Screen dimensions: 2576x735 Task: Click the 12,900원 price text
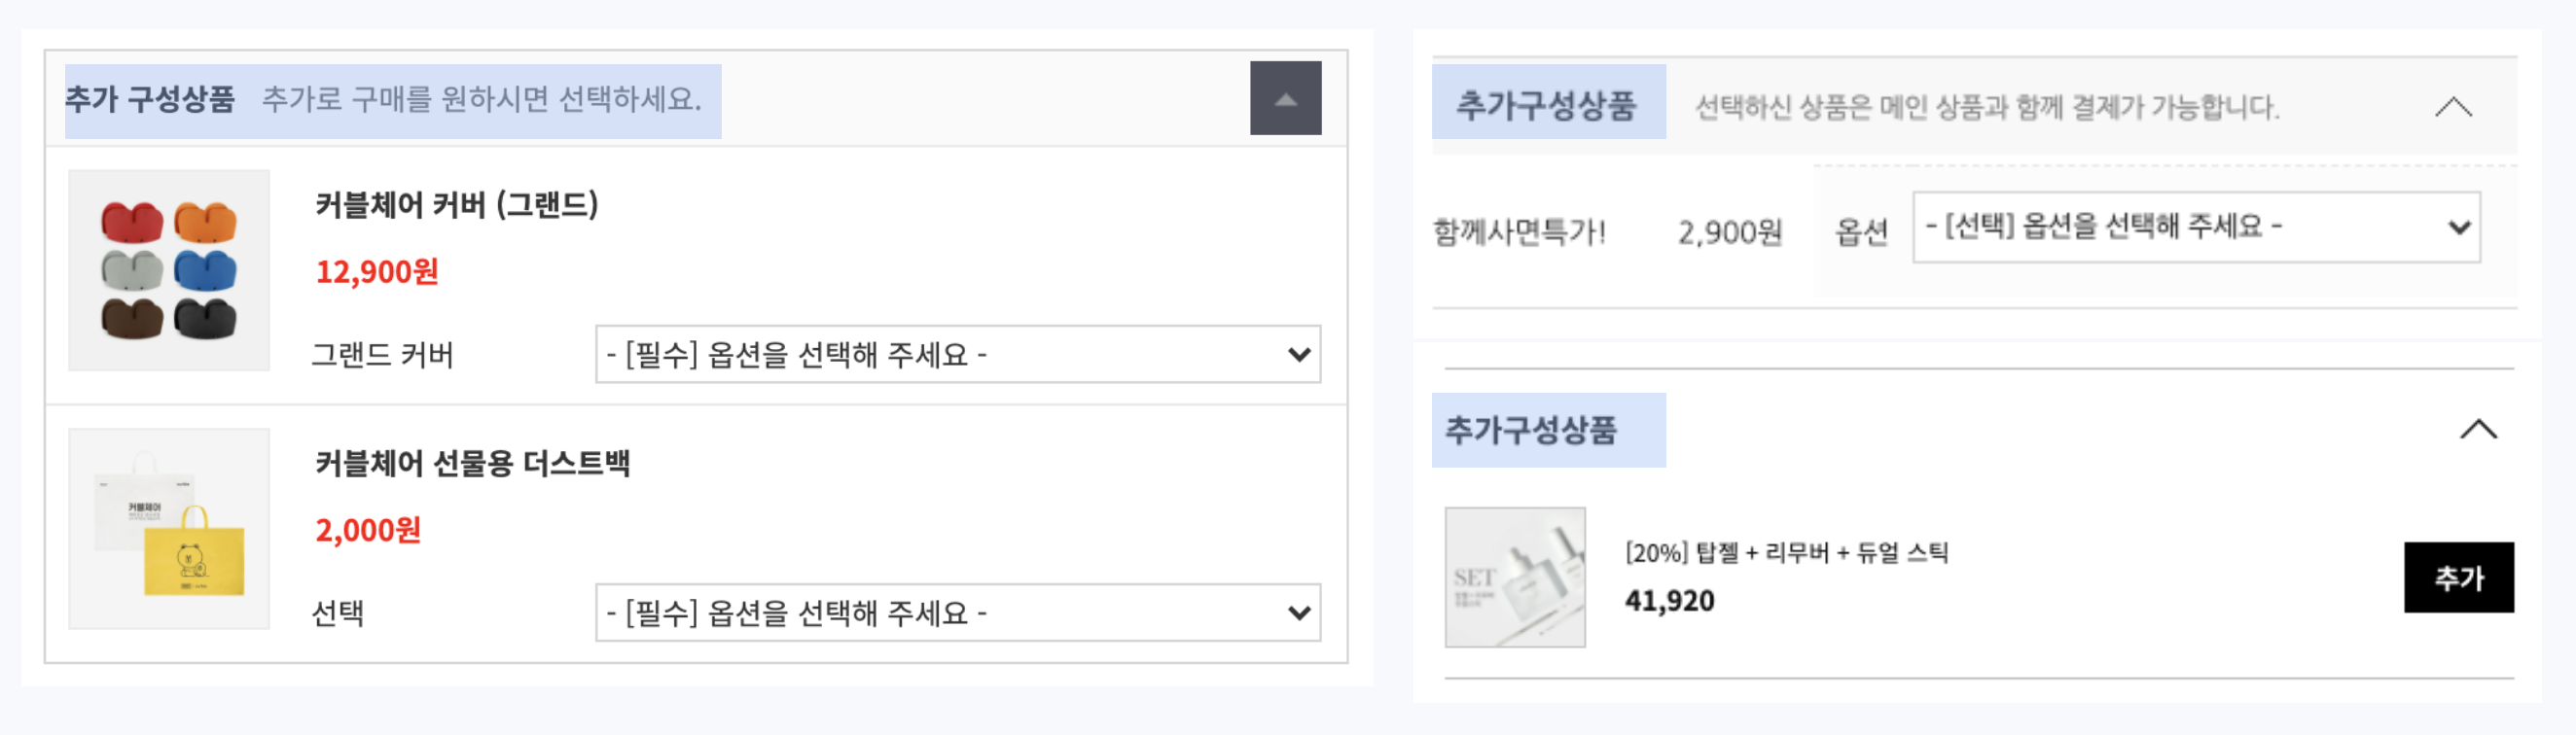click(377, 271)
